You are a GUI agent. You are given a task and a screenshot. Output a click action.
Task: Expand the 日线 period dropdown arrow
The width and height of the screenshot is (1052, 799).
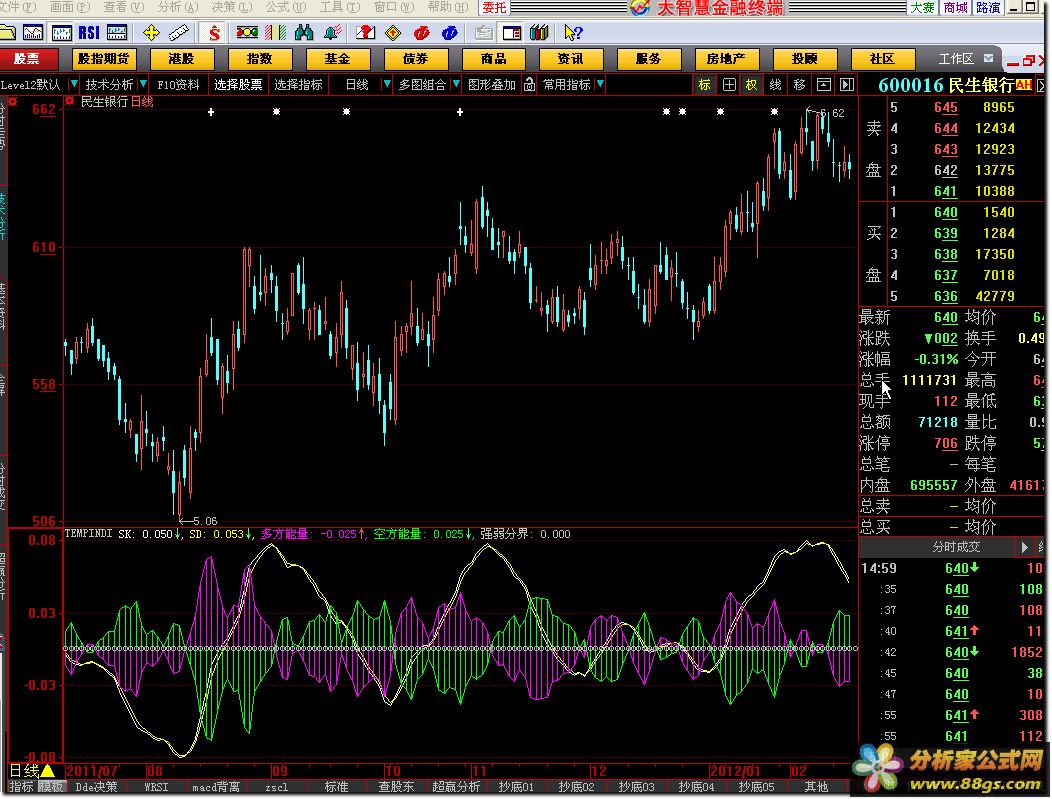click(386, 85)
